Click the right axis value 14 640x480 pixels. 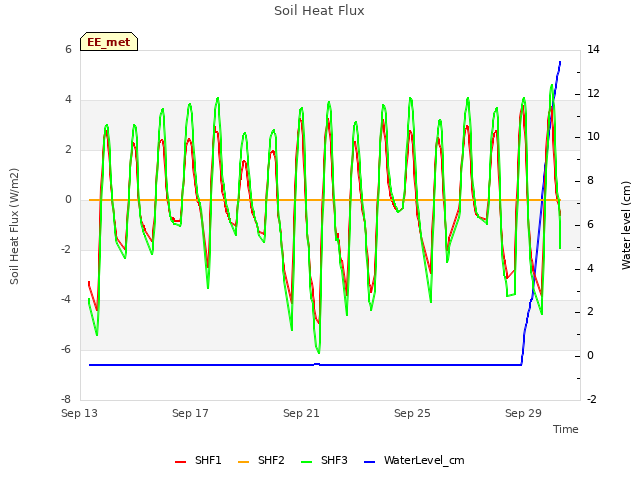pos(593,49)
